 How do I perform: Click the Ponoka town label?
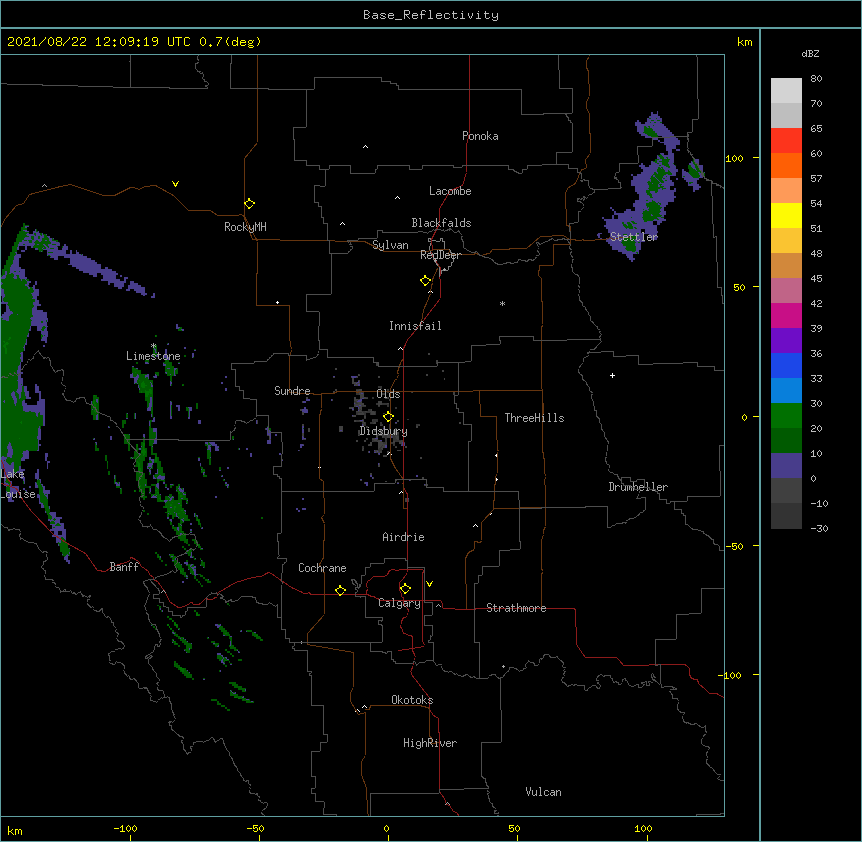(x=480, y=136)
